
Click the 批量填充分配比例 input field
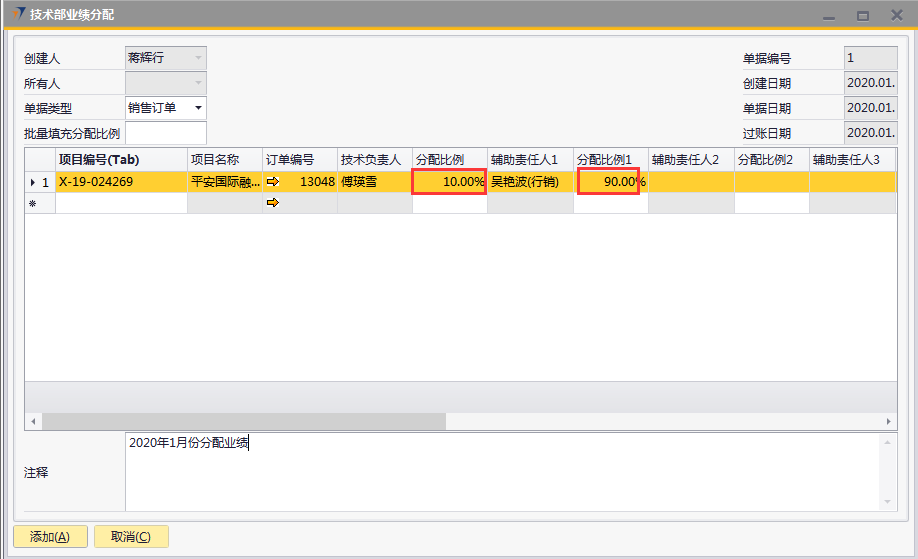(165, 133)
